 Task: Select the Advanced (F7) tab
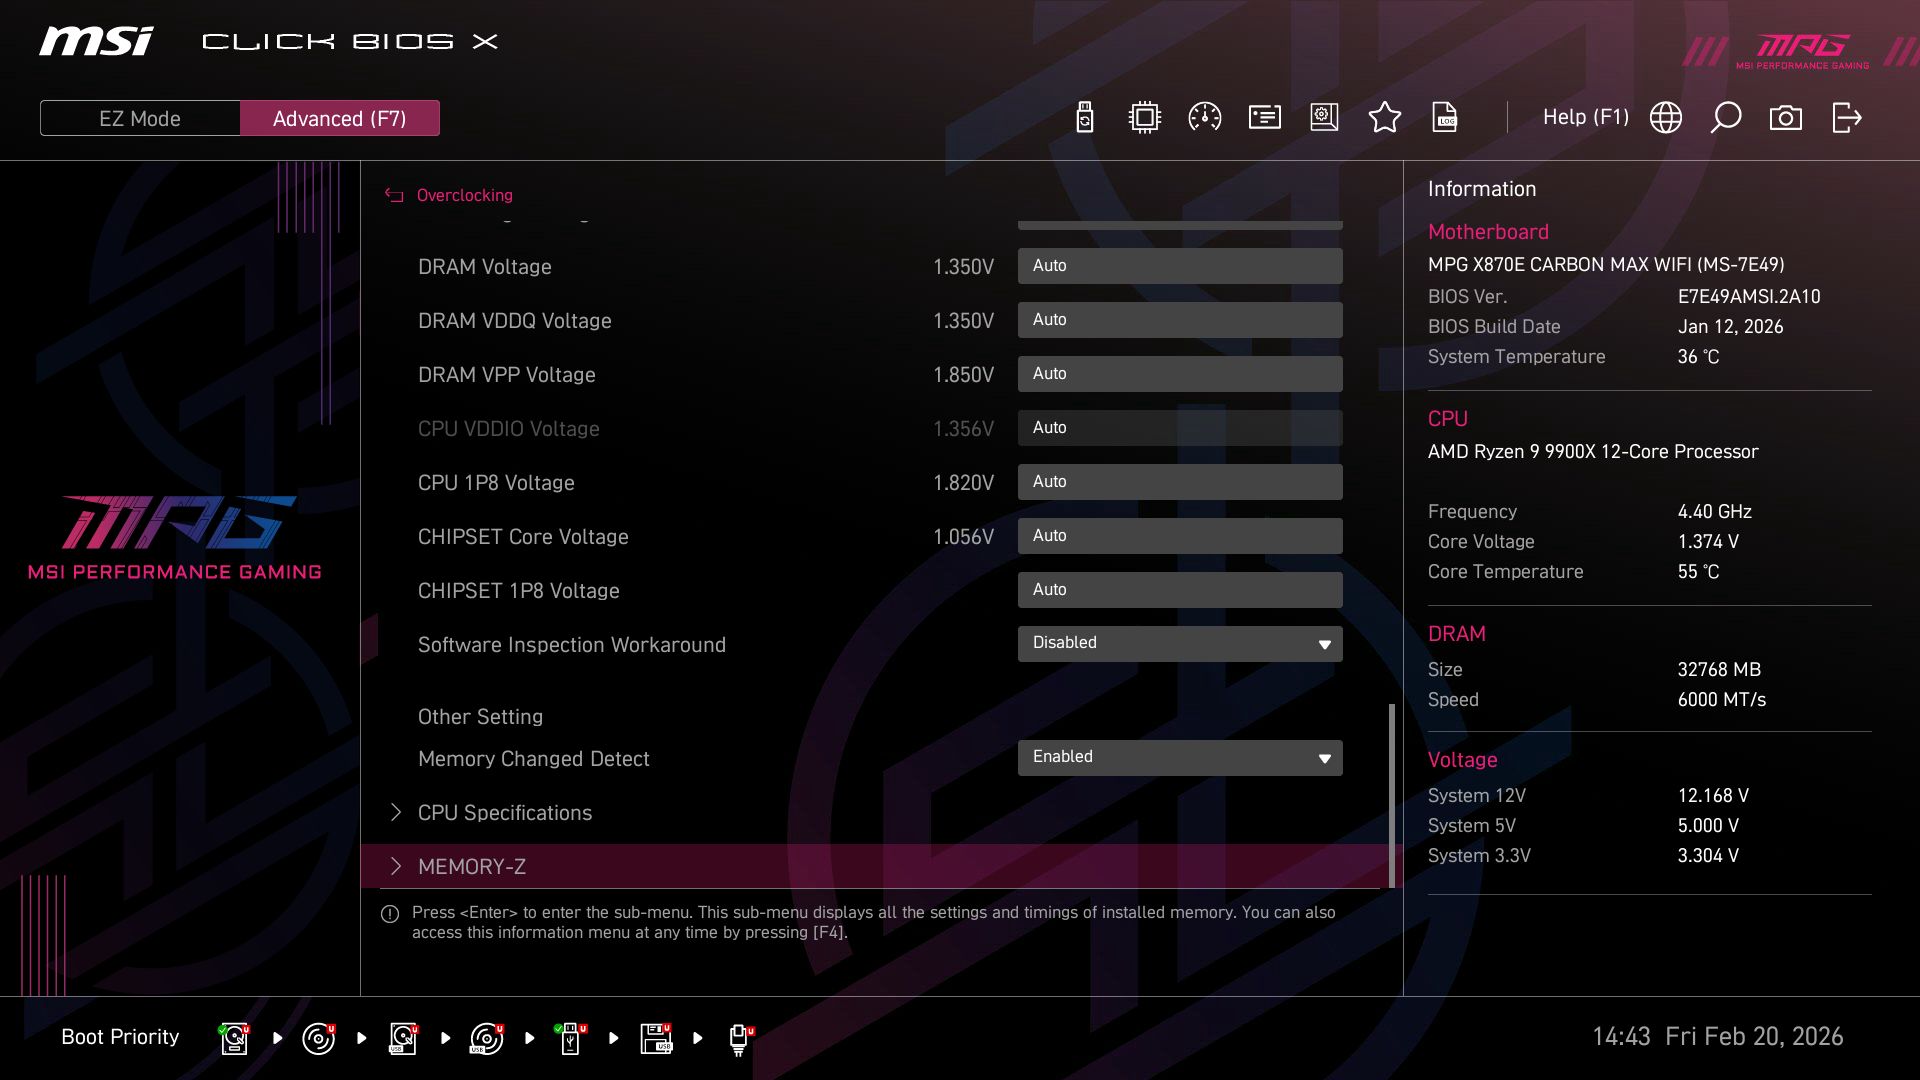pos(340,117)
